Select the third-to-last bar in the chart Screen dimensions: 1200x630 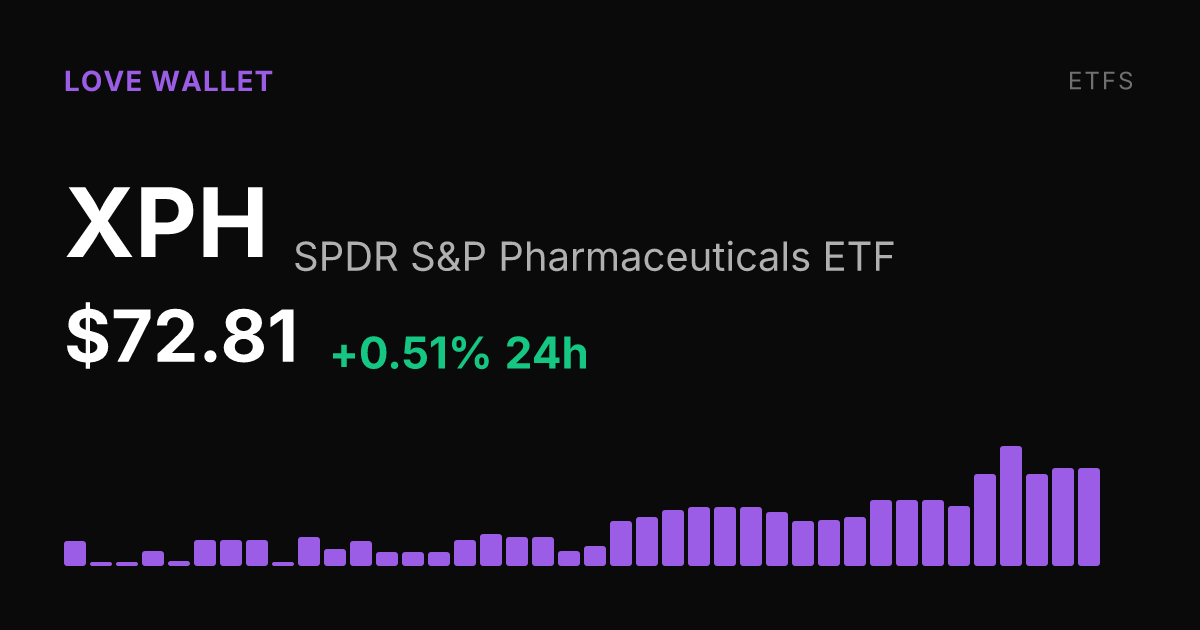click(1037, 520)
